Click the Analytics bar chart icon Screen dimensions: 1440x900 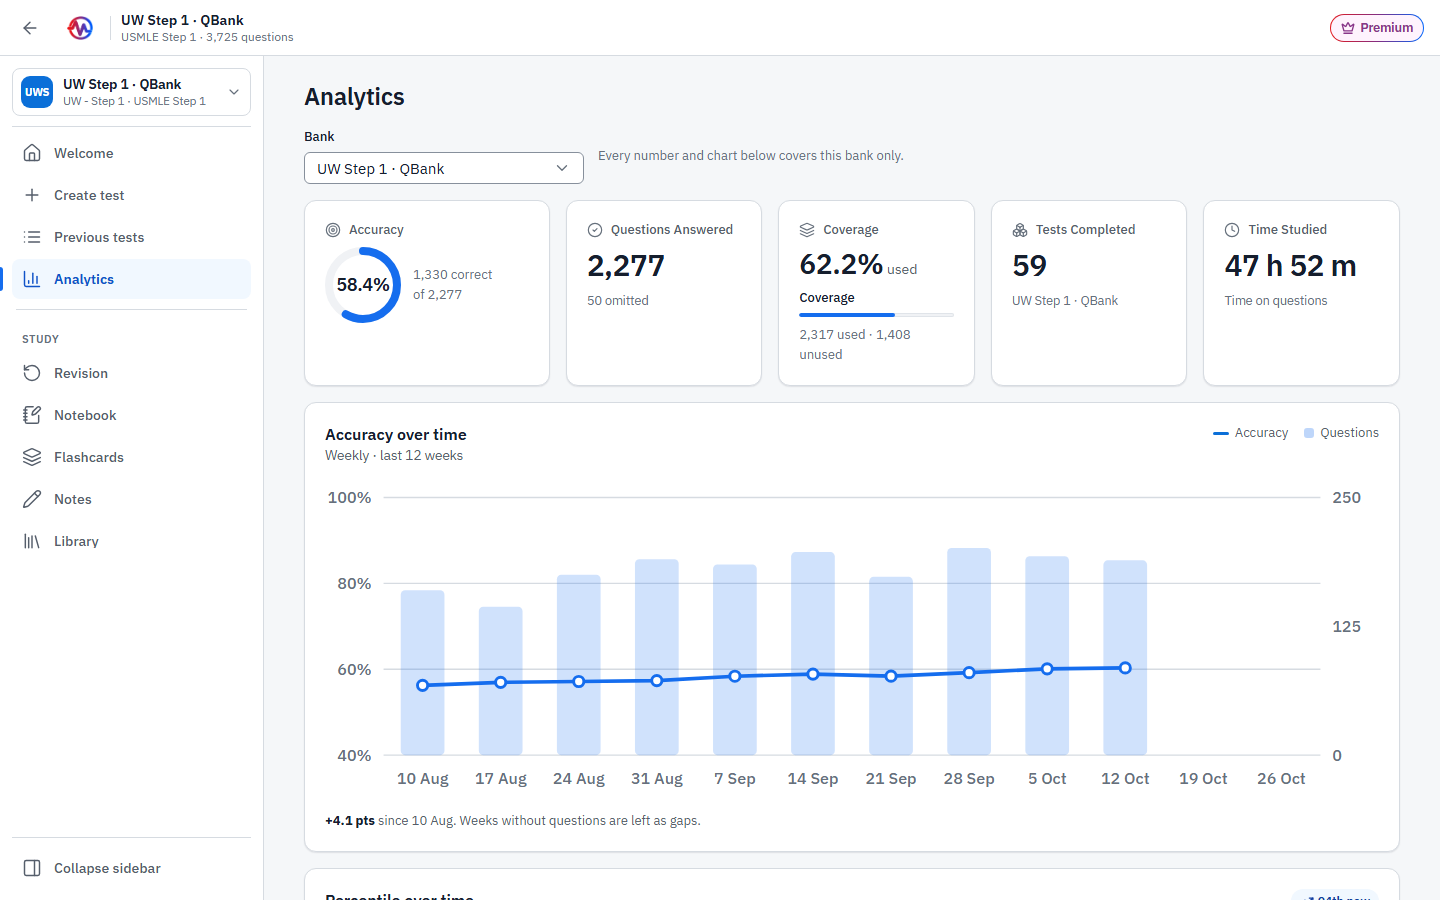pos(32,279)
